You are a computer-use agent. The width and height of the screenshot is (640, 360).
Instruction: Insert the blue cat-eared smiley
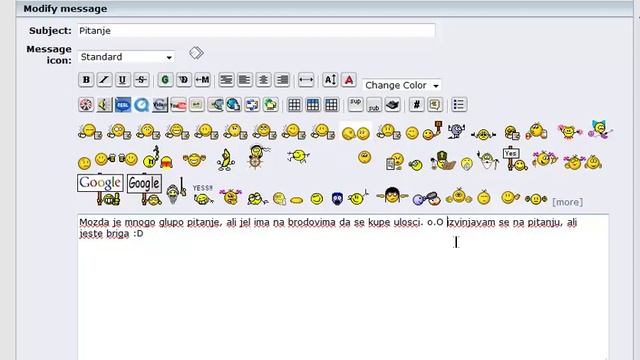coord(600,129)
